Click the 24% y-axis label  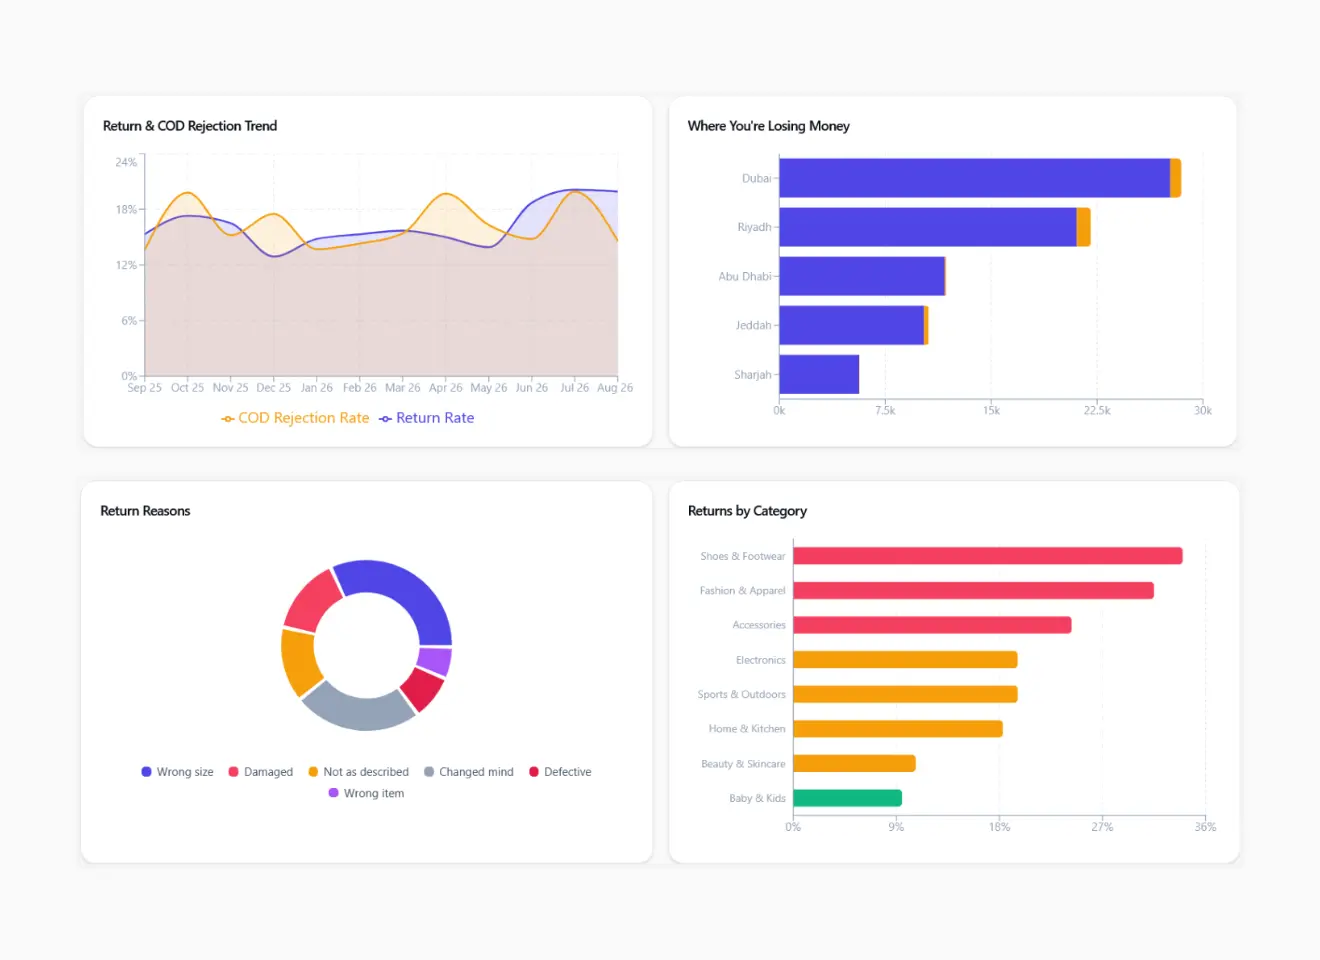coord(126,162)
